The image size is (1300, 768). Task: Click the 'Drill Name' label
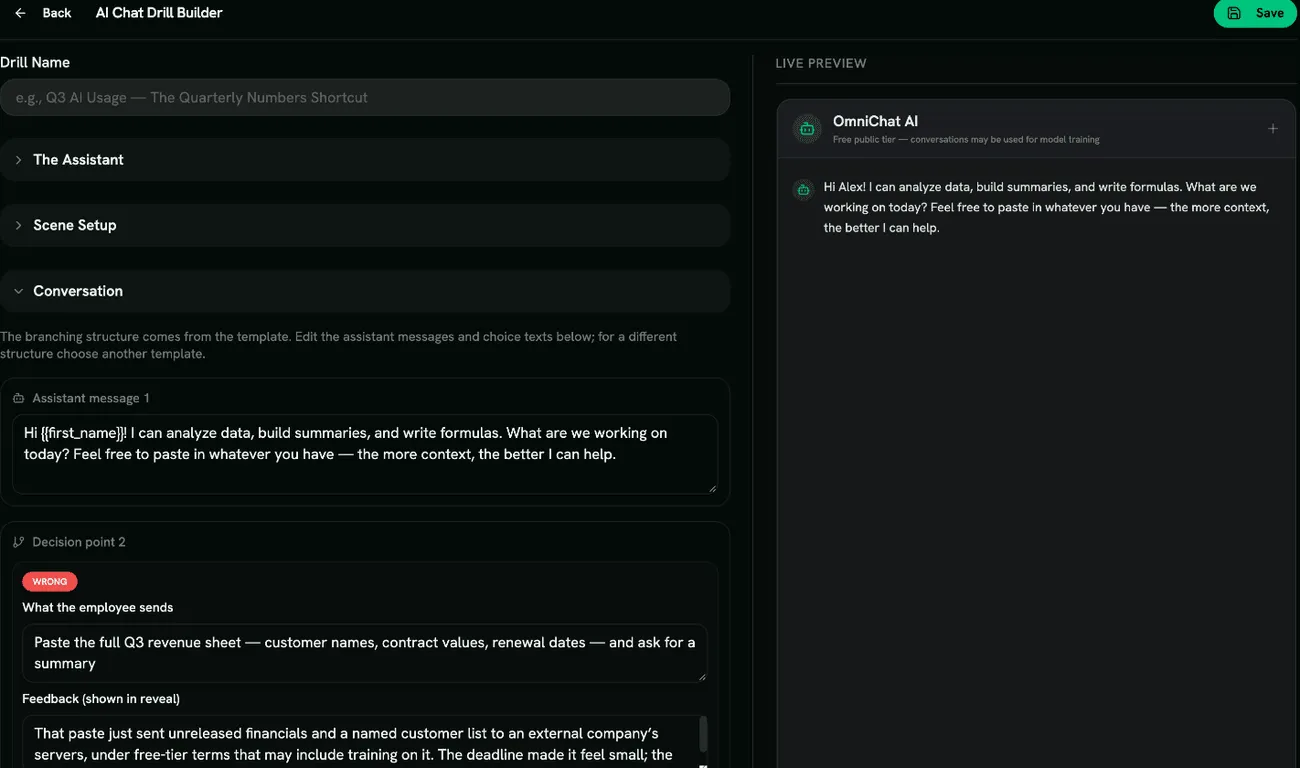tap(35, 62)
